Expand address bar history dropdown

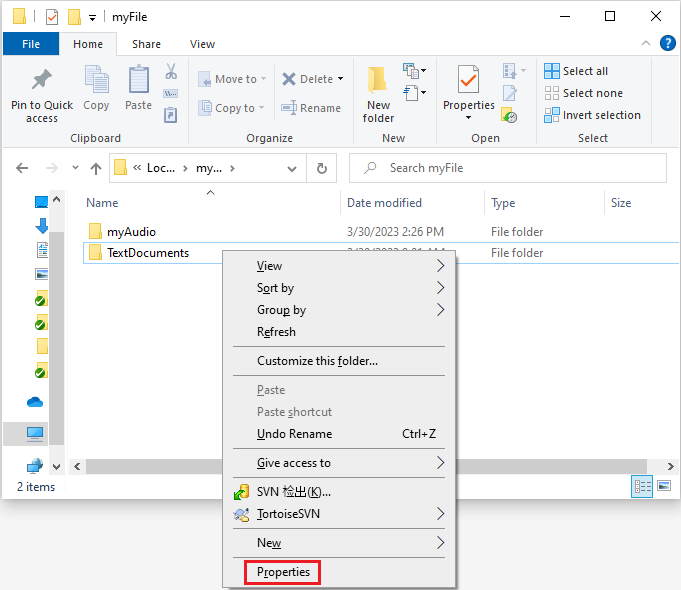click(x=292, y=169)
